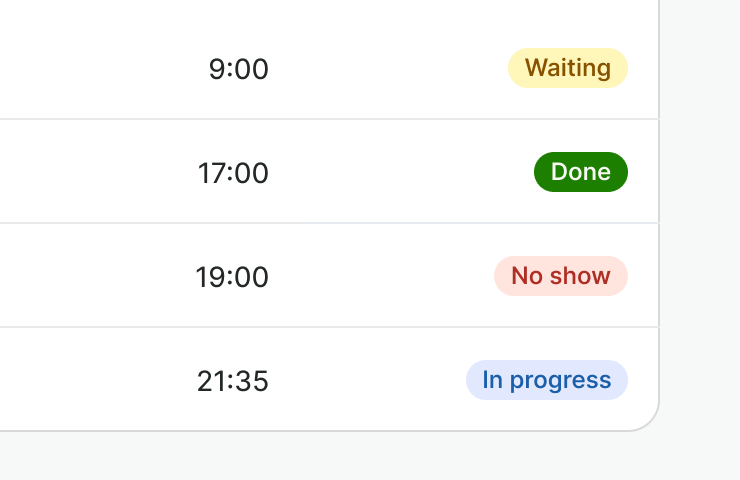Click the yellow Waiting status badge

pyautogui.click(x=568, y=68)
